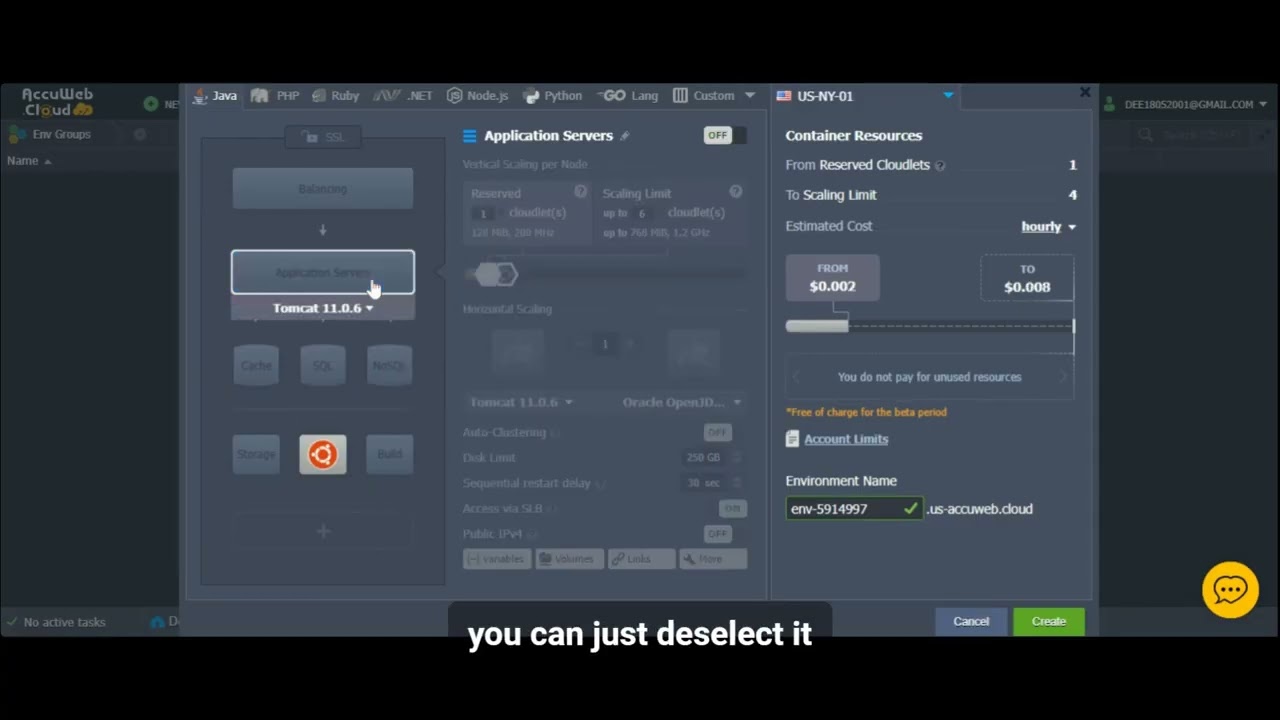The width and height of the screenshot is (1280, 720).
Task: Edit the Application Servers layer name pencil
Action: pyautogui.click(x=625, y=136)
